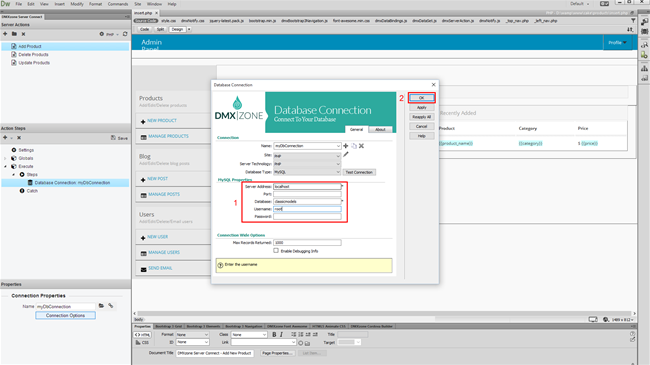This screenshot has width=650, height=365.
Task: Edit site with pencil icon
Action: (346, 155)
